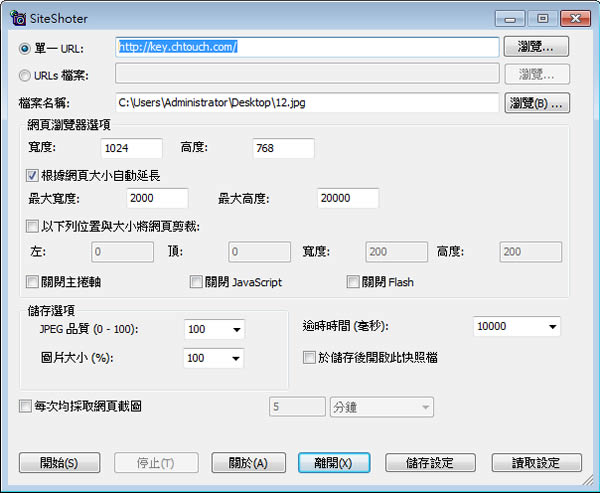
Task: Click the 開始(S) button
Action: 59,463
